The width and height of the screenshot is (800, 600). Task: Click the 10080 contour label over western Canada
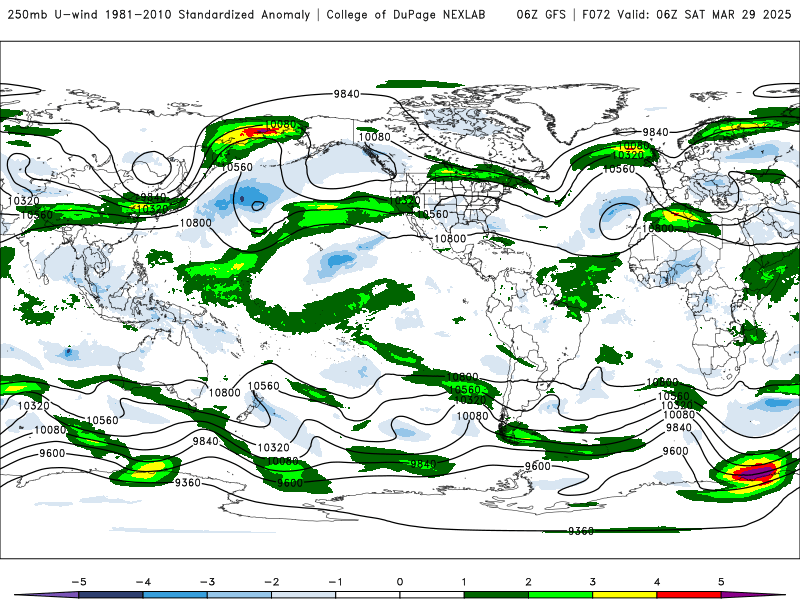pos(374,137)
